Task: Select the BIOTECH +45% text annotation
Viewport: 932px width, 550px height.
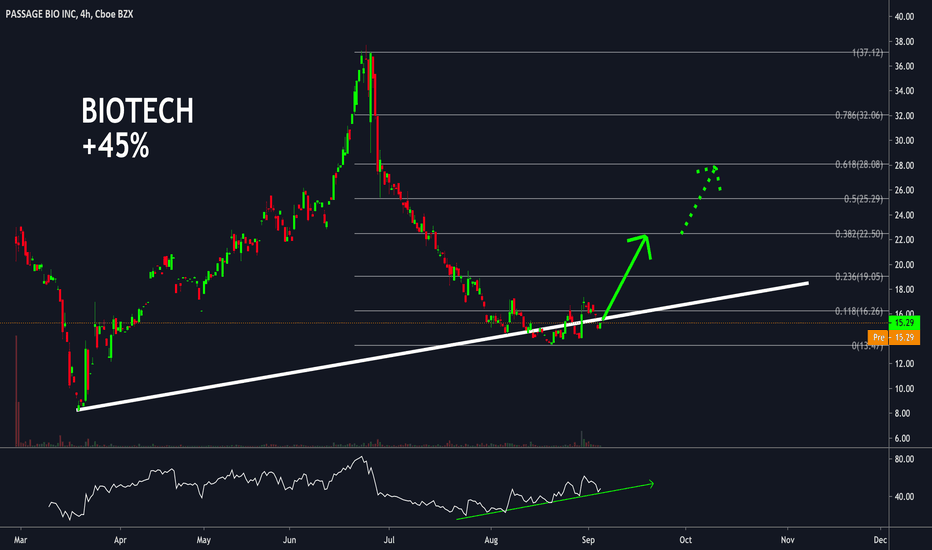Action: (x=137, y=128)
